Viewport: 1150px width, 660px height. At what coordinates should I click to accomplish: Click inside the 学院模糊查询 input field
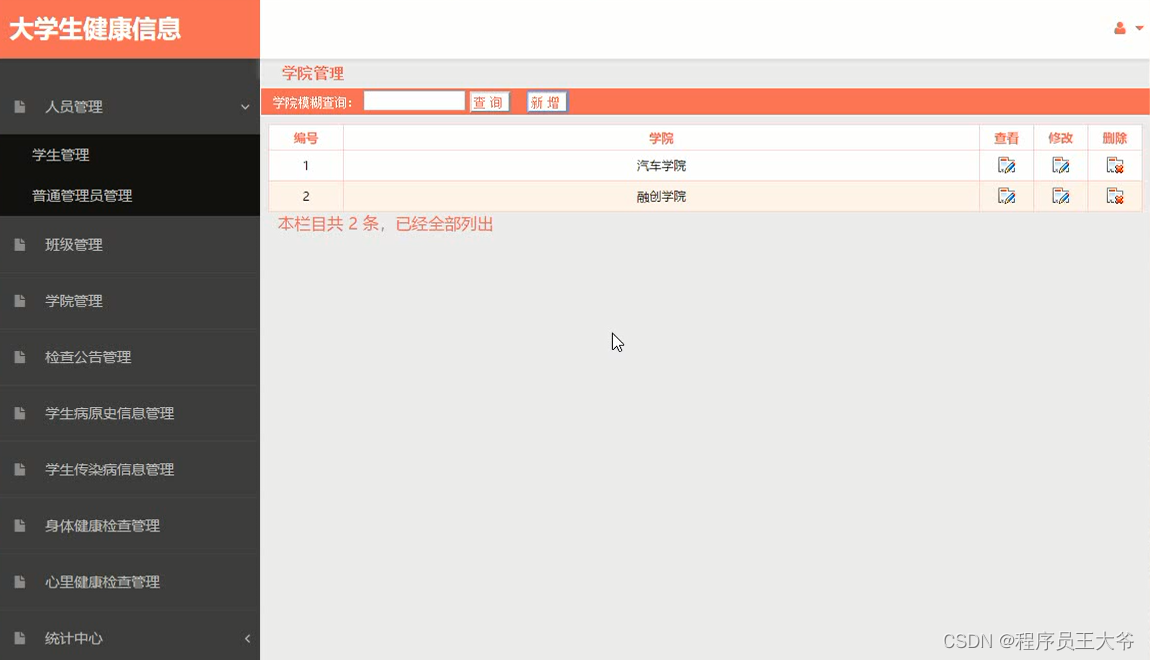tap(413, 100)
